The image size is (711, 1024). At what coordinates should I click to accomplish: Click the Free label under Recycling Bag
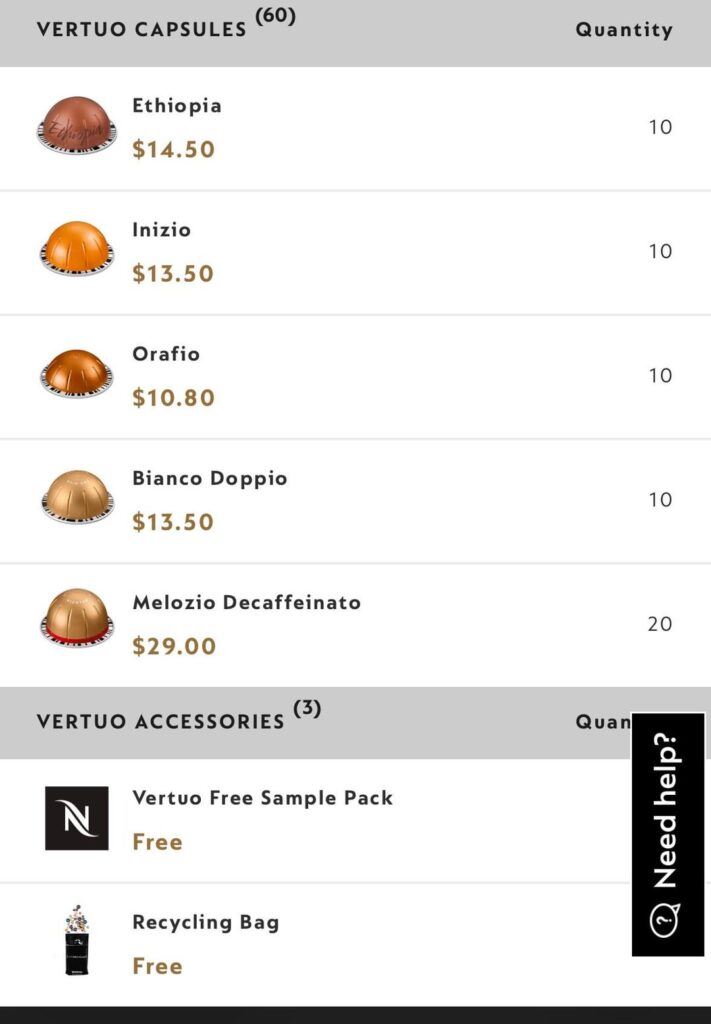tap(157, 966)
